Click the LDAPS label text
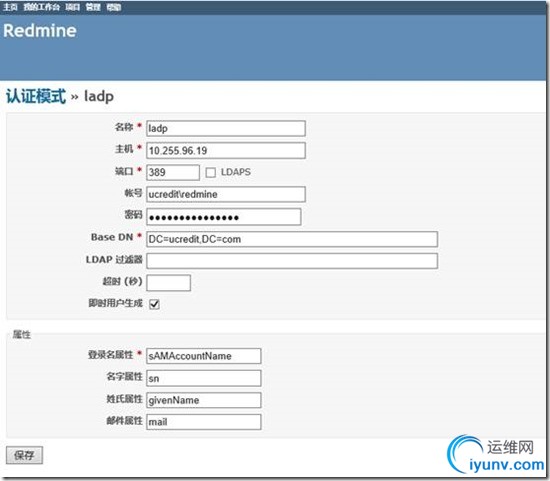The image size is (550, 481). tap(236, 172)
